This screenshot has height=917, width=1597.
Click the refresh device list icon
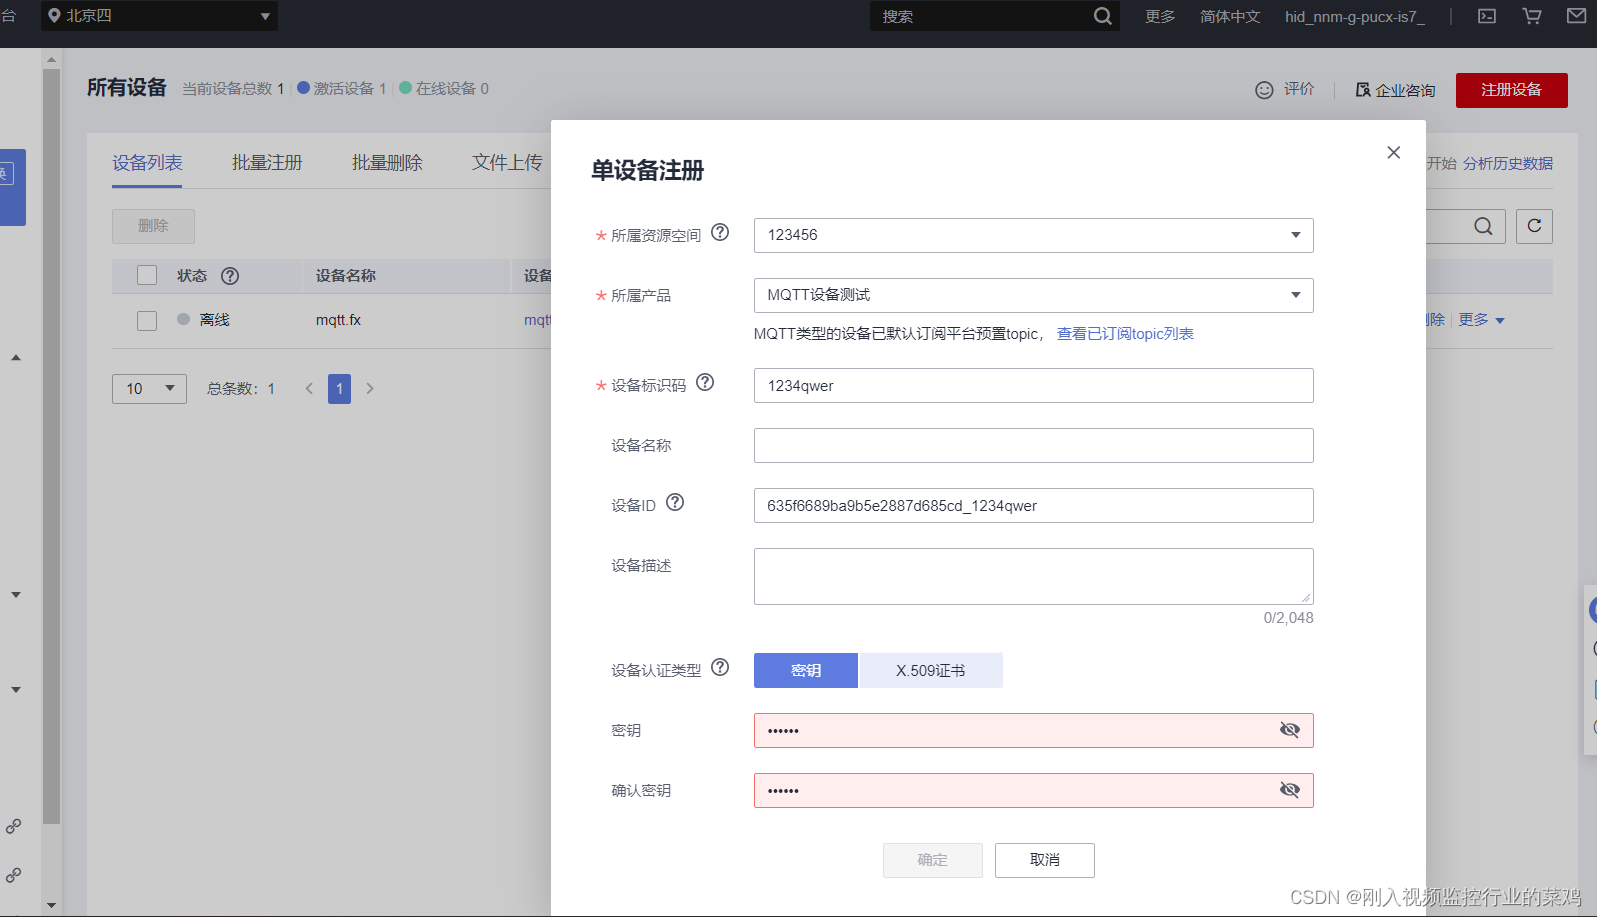click(x=1534, y=226)
